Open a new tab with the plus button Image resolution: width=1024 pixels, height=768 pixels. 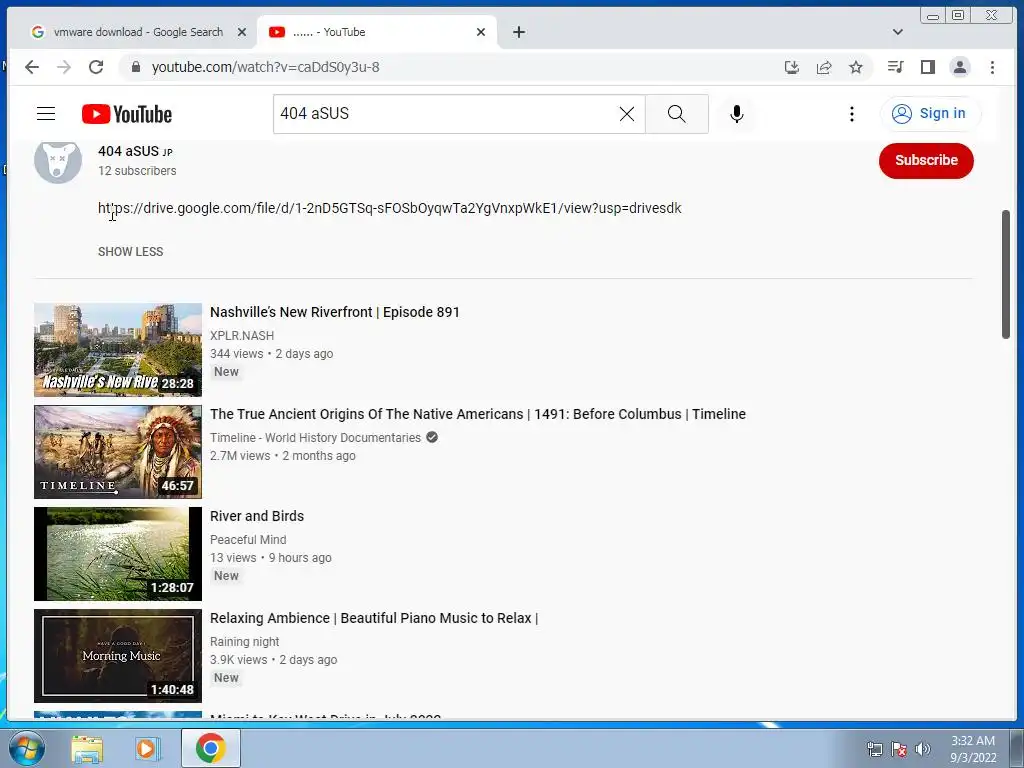pos(519,32)
